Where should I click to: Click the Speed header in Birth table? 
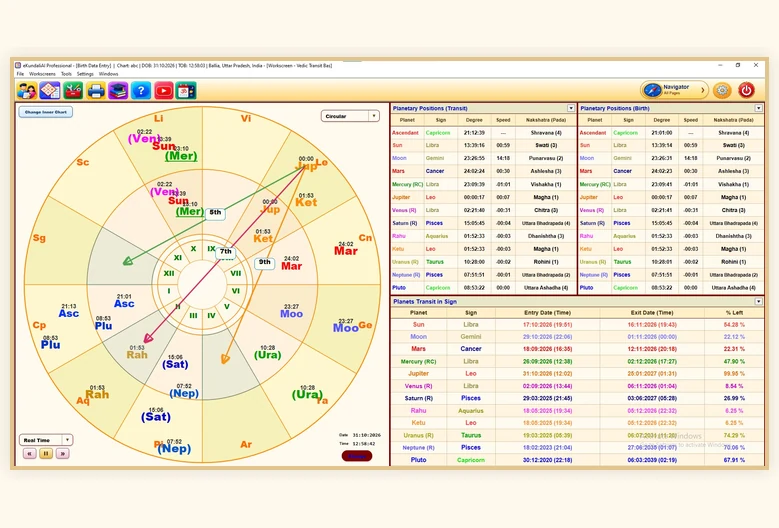click(691, 120)
